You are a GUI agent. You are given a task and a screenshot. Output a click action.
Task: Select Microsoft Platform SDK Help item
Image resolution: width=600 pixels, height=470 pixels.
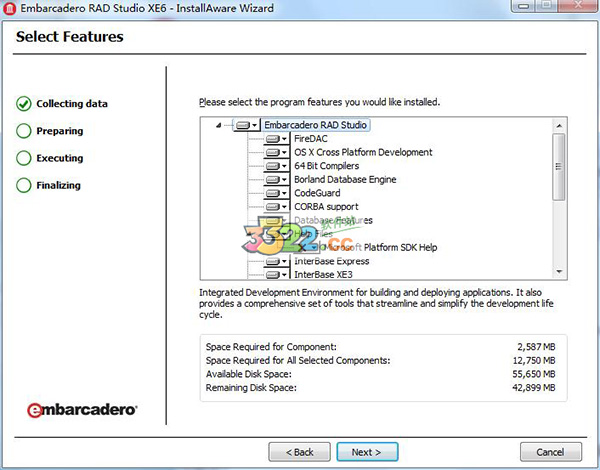pyautogui.click(x=381, y=248)
